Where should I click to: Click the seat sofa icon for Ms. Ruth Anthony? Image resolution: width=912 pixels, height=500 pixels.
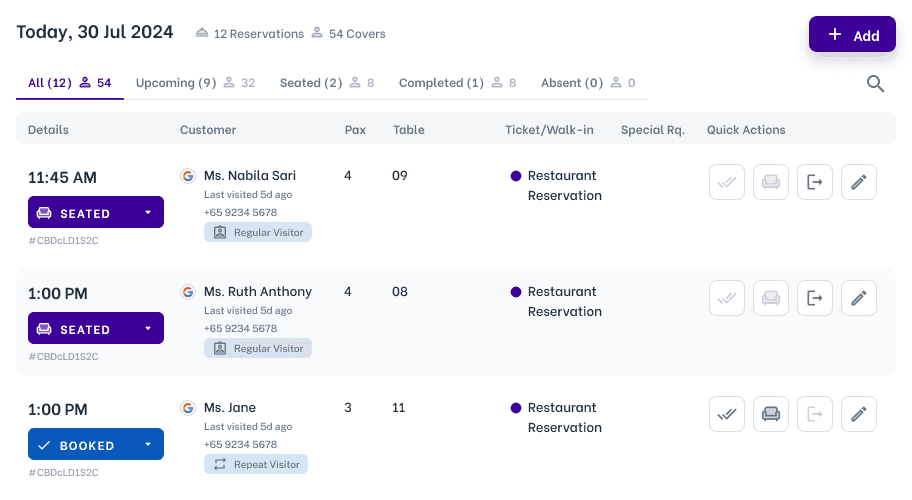click(771, 298)
